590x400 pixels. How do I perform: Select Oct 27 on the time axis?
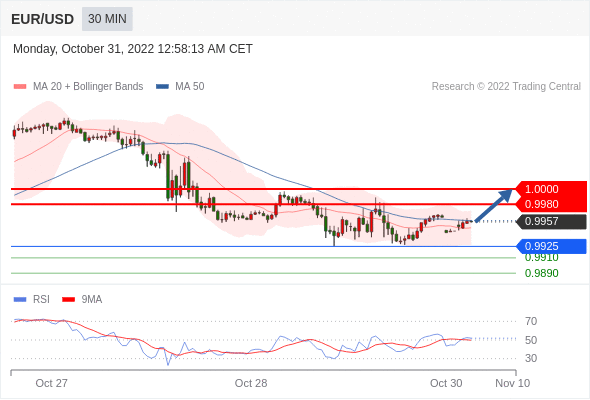click(52, 383)
